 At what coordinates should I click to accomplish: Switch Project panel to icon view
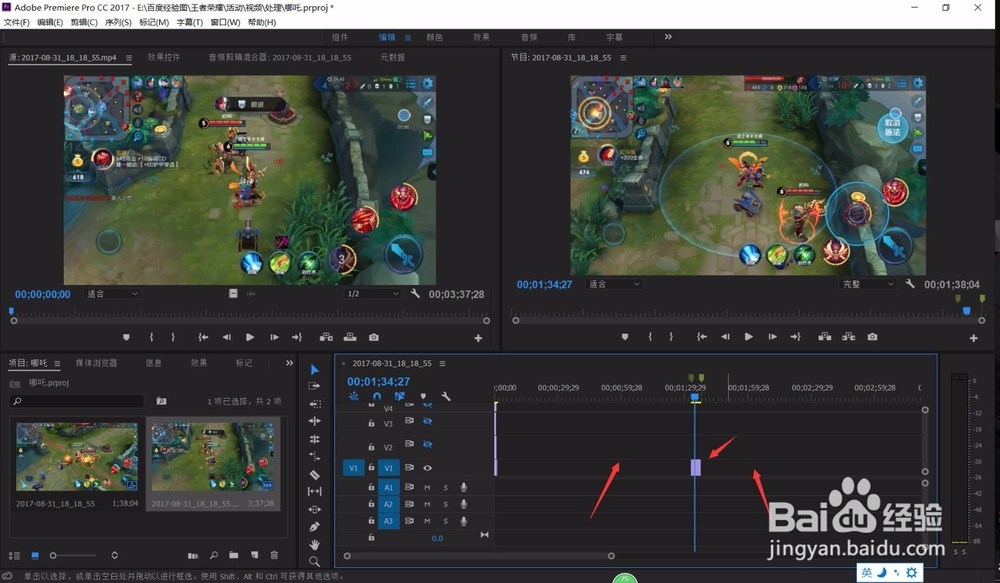35,555
